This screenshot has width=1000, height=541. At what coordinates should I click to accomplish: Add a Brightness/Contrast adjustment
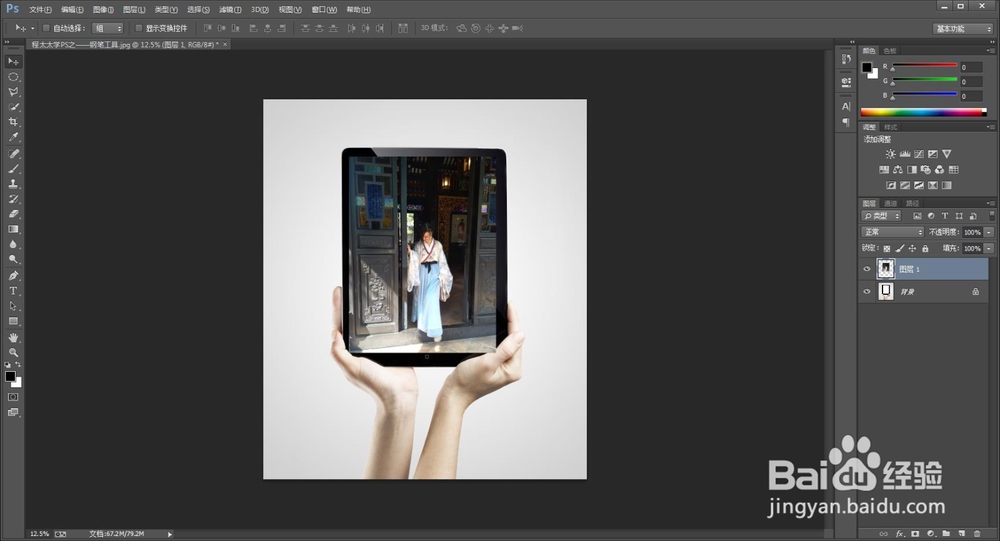coord(891,154)
